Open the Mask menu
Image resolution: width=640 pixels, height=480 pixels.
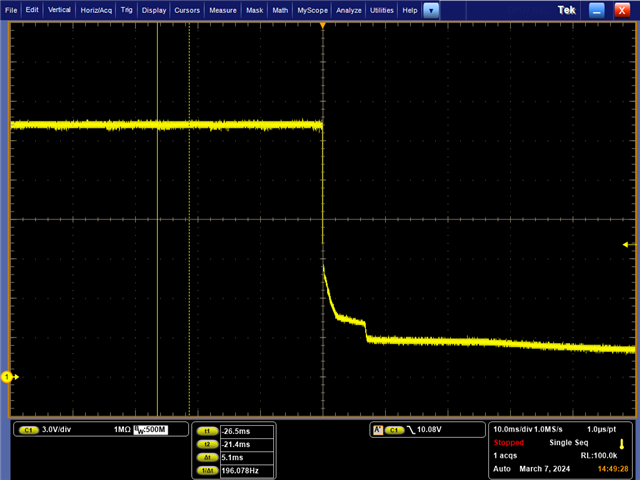254,10
